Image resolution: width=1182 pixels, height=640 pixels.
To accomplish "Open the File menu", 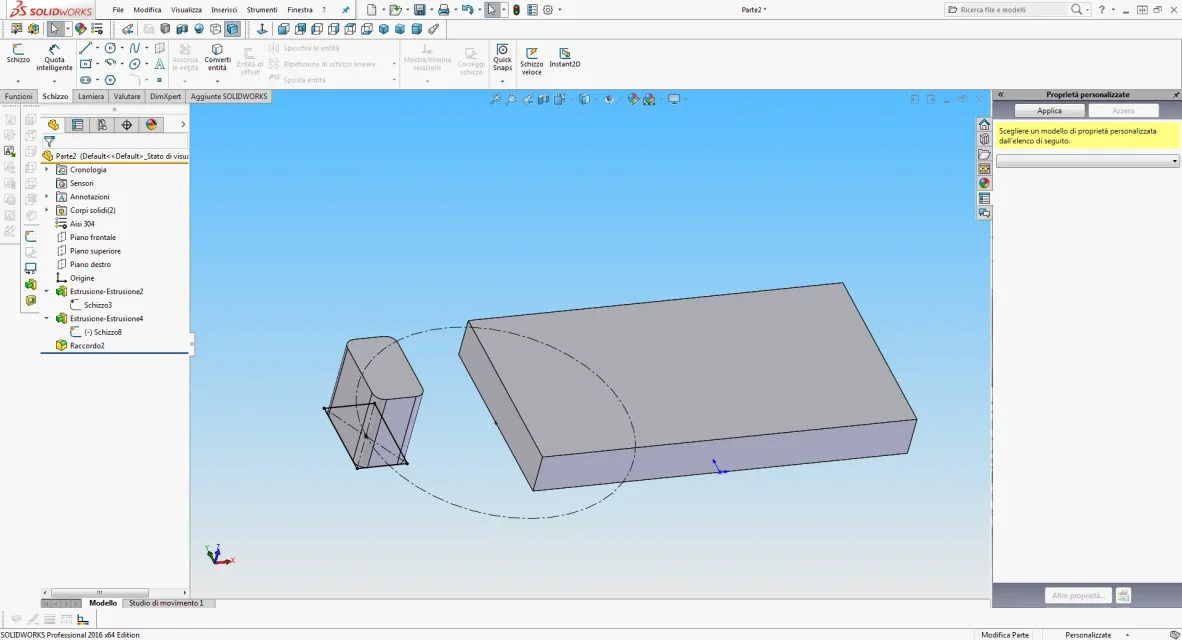I will click(118, 10).
